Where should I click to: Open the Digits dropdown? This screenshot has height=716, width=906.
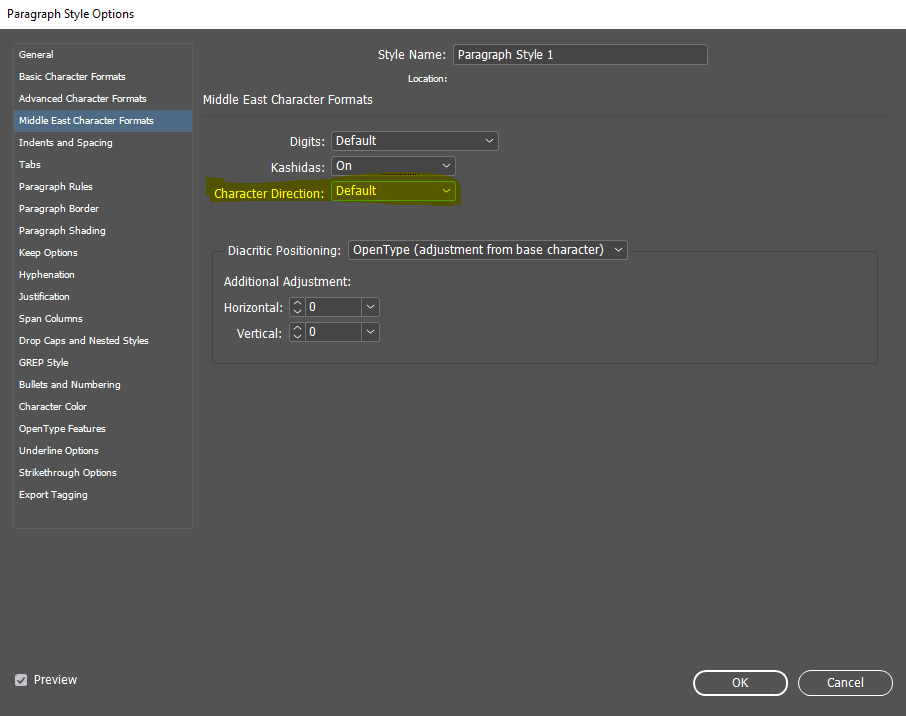point(414,141)
